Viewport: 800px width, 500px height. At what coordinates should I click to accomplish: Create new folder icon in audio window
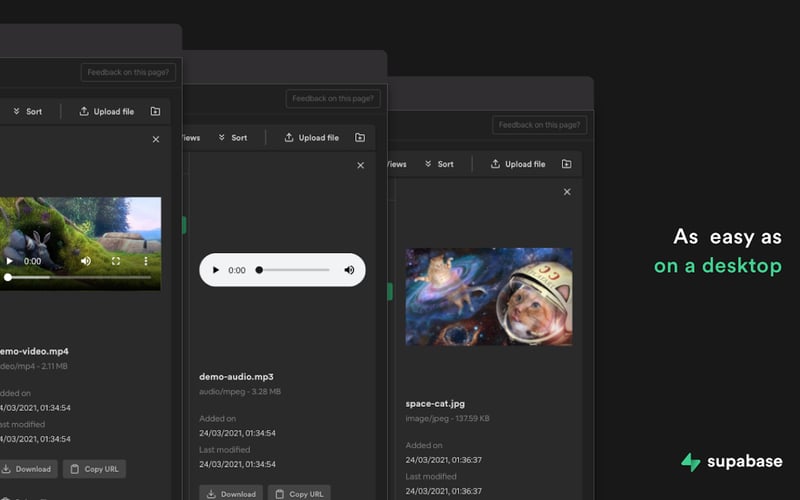360,138
